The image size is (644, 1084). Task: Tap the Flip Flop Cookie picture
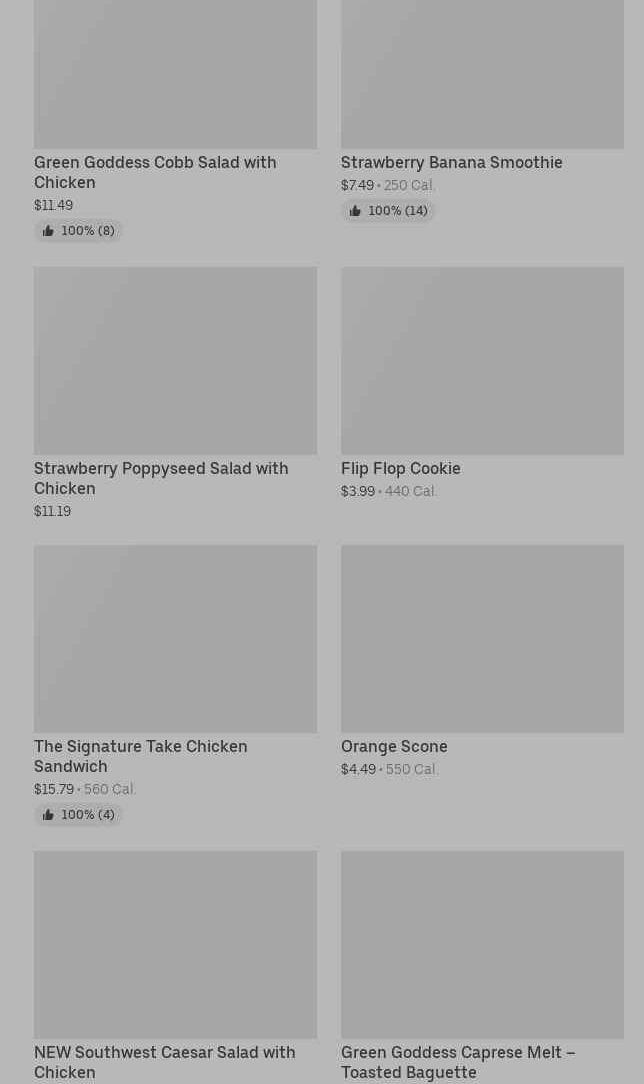(482, 360)
